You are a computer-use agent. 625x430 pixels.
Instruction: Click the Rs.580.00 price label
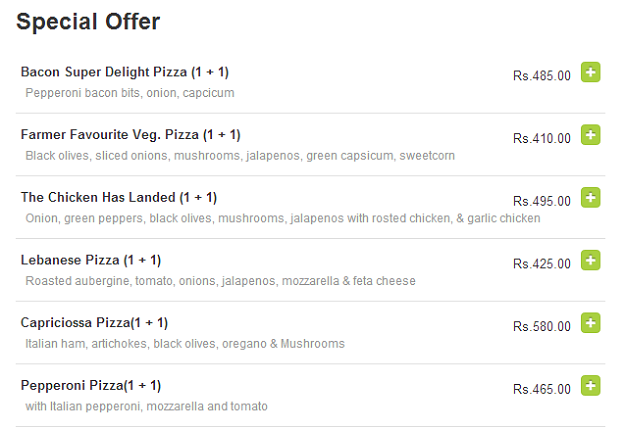(x=542, y=326)
